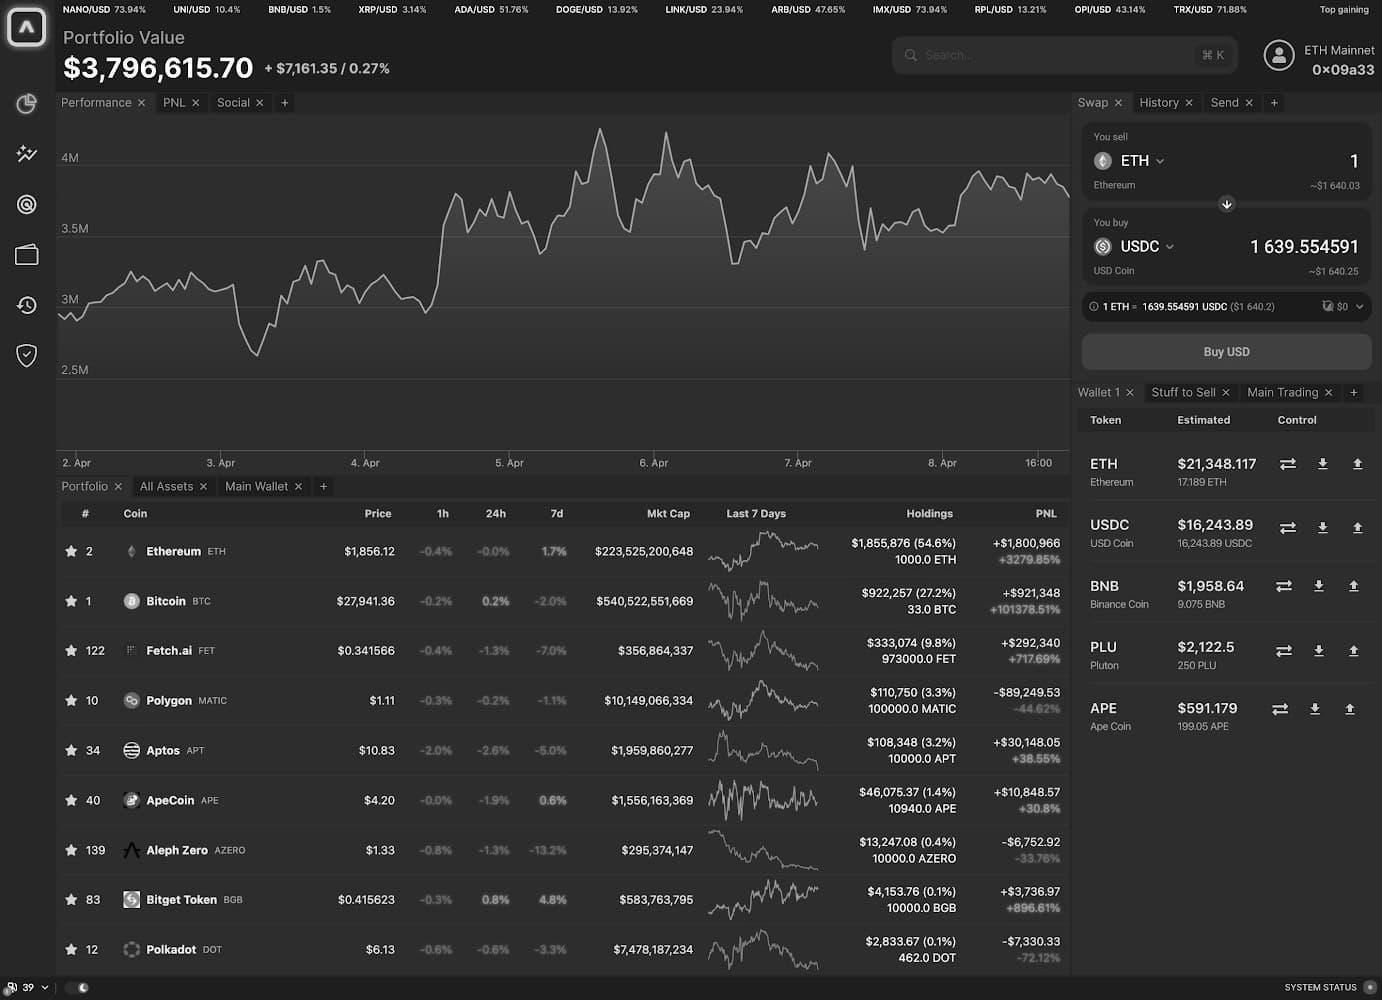The width and height of the screenshot is (1382, 1000).
Task: Close the Portfolio tab
Action: pos(118,486)
